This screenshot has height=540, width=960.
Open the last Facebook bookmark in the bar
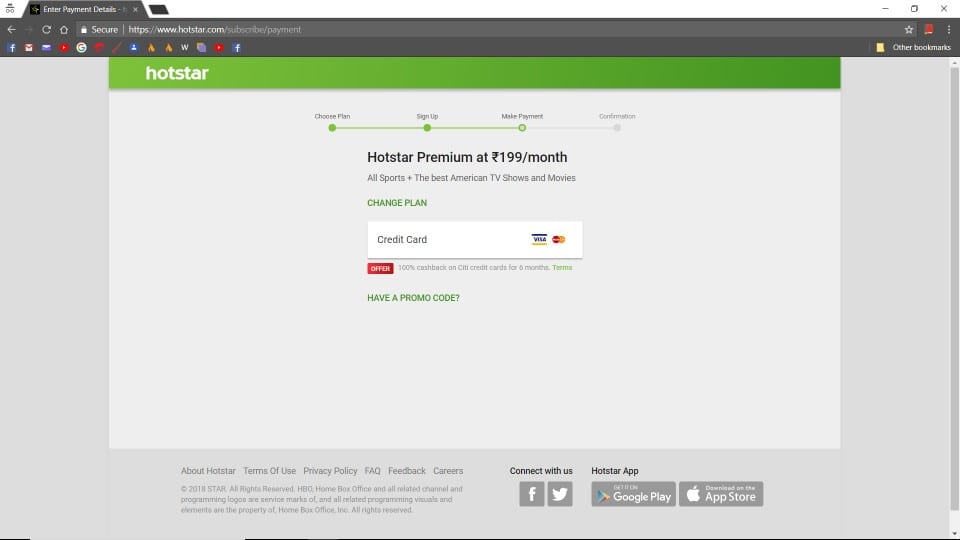[236, 47]
